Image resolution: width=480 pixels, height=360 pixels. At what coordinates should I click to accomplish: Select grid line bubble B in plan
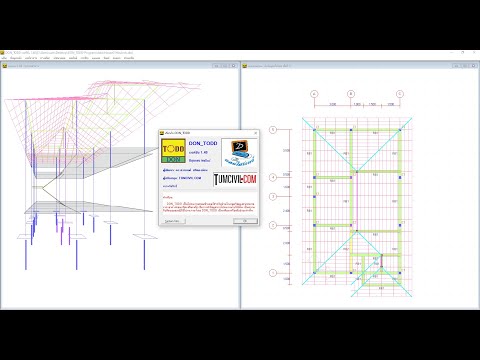(351, 94)
